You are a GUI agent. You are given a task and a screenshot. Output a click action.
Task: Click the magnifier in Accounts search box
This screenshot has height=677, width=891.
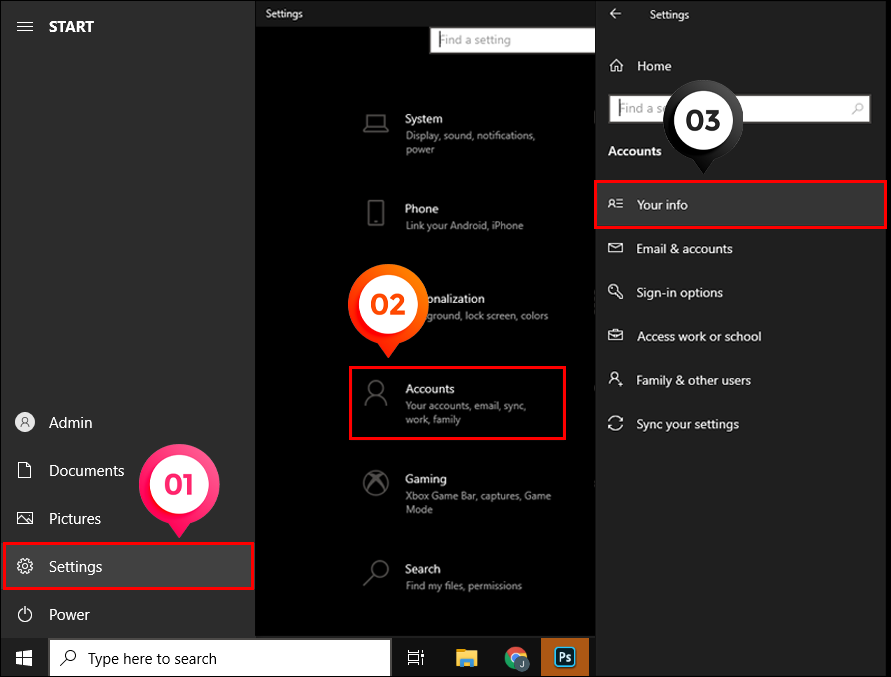pos(857,108)
